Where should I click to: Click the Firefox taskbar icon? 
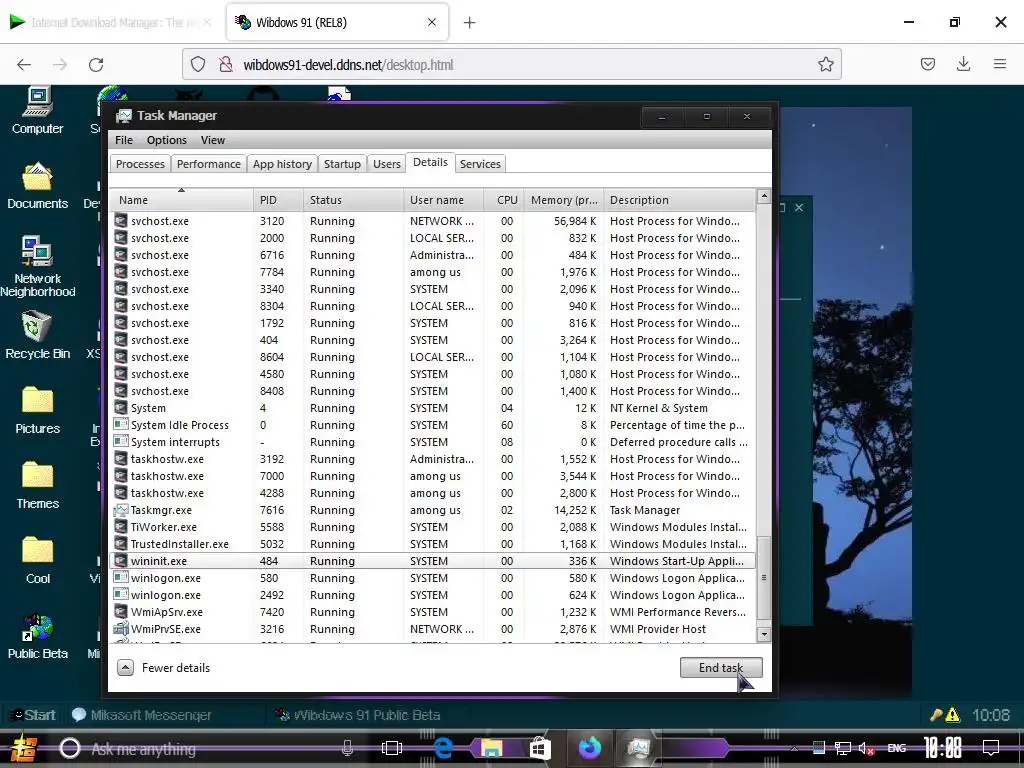[589, 747]
